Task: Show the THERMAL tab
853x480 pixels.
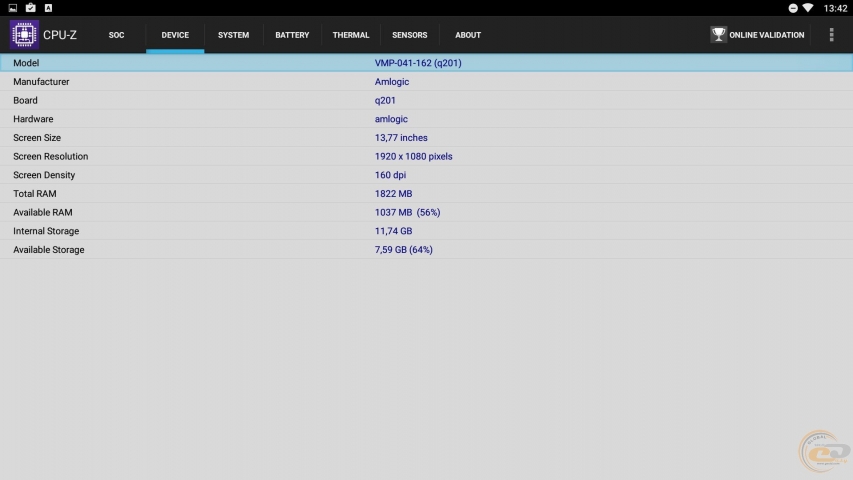Action: [x=351, y=35]
